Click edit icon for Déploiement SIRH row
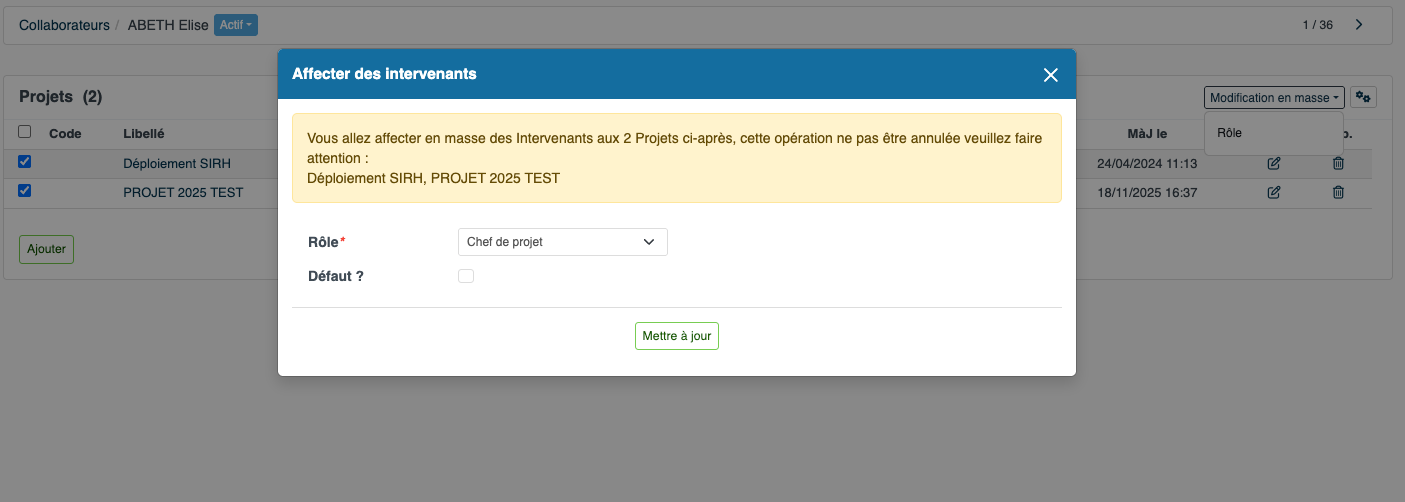This screenshot has width=1405, height=502. click(x=1274, y=163)
